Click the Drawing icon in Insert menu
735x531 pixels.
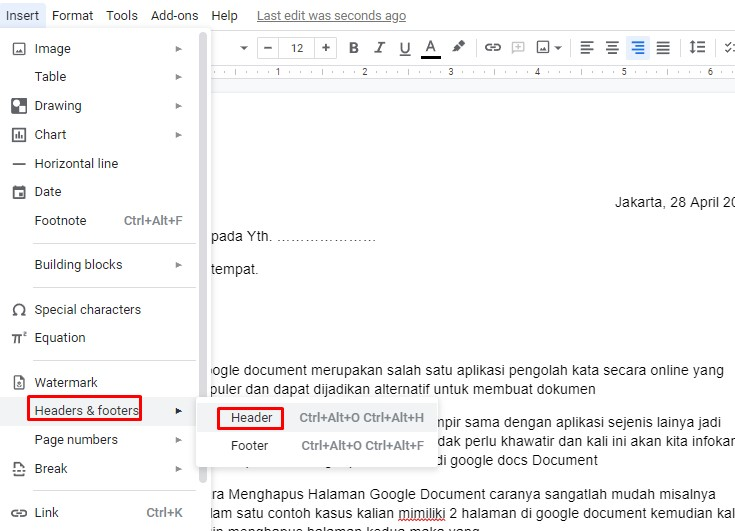click(19, 106)
